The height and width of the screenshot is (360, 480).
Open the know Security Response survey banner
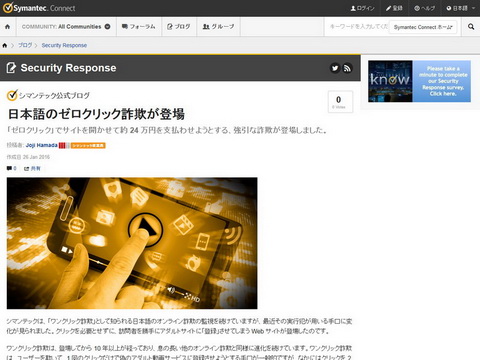[x=419, y=81]
